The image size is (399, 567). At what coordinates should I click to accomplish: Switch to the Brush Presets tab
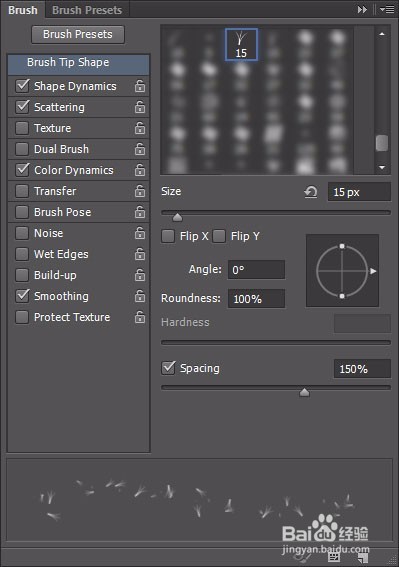point(87,10)
